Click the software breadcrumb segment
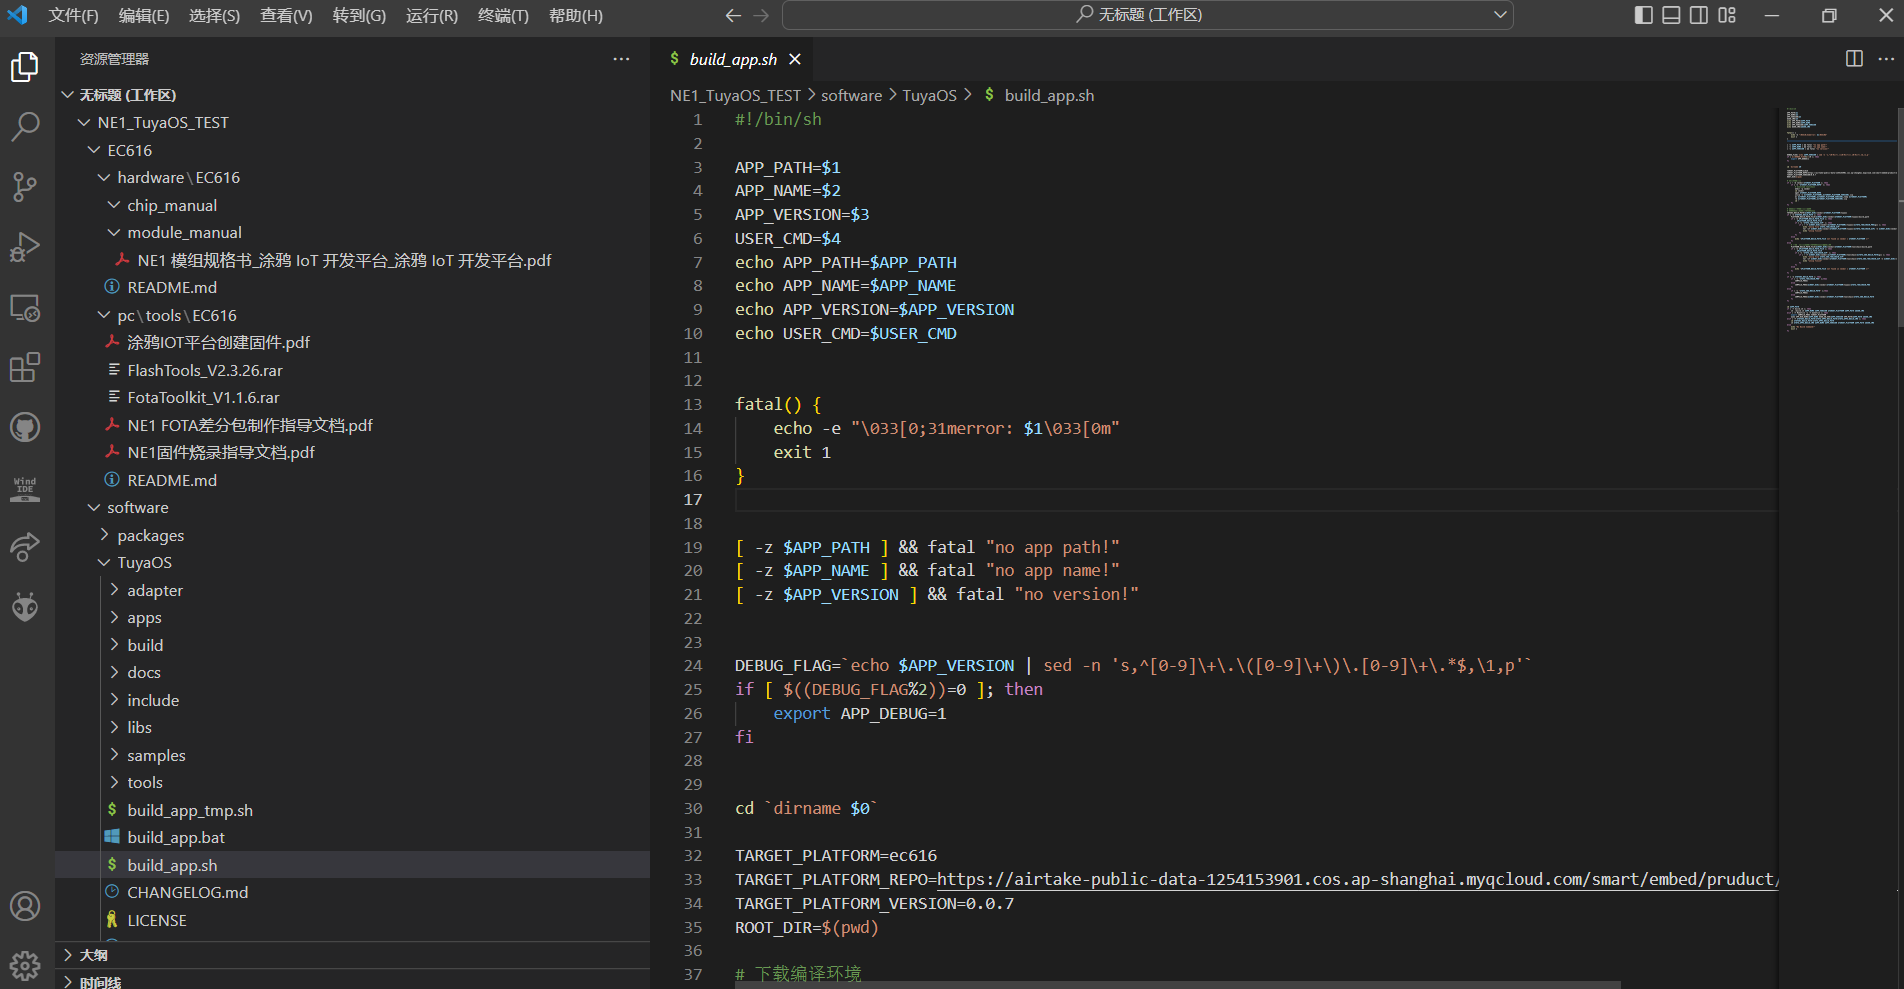 851,95
